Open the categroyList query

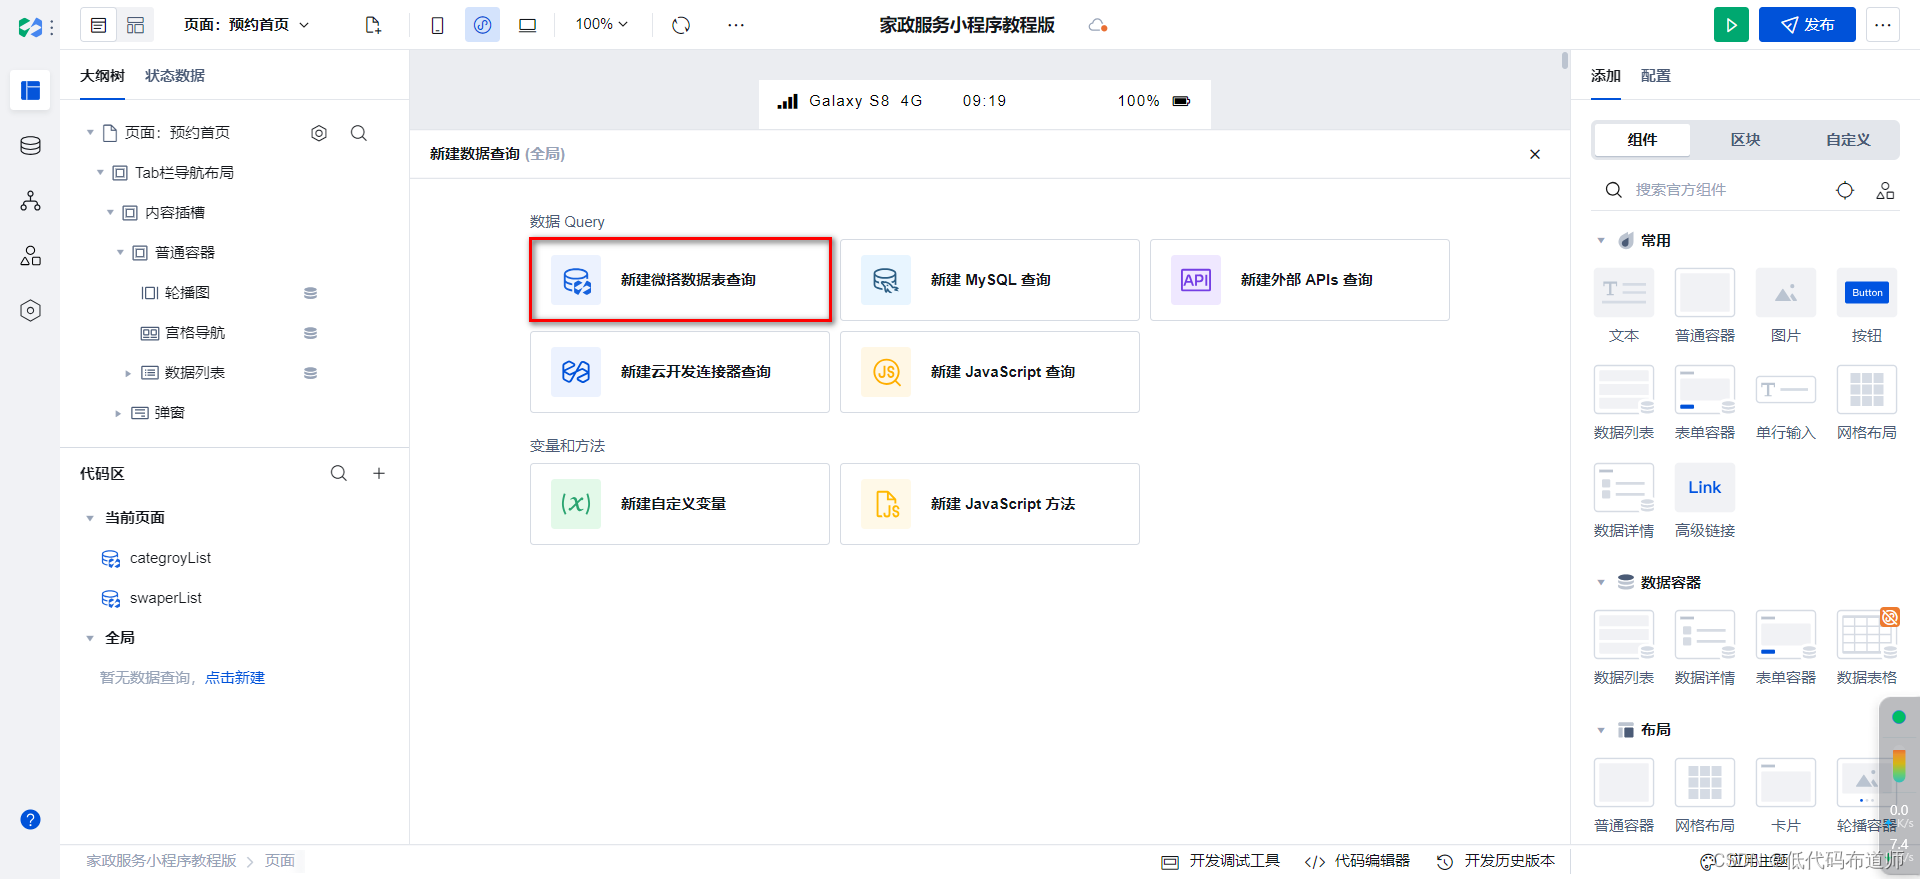click(170, 558)
